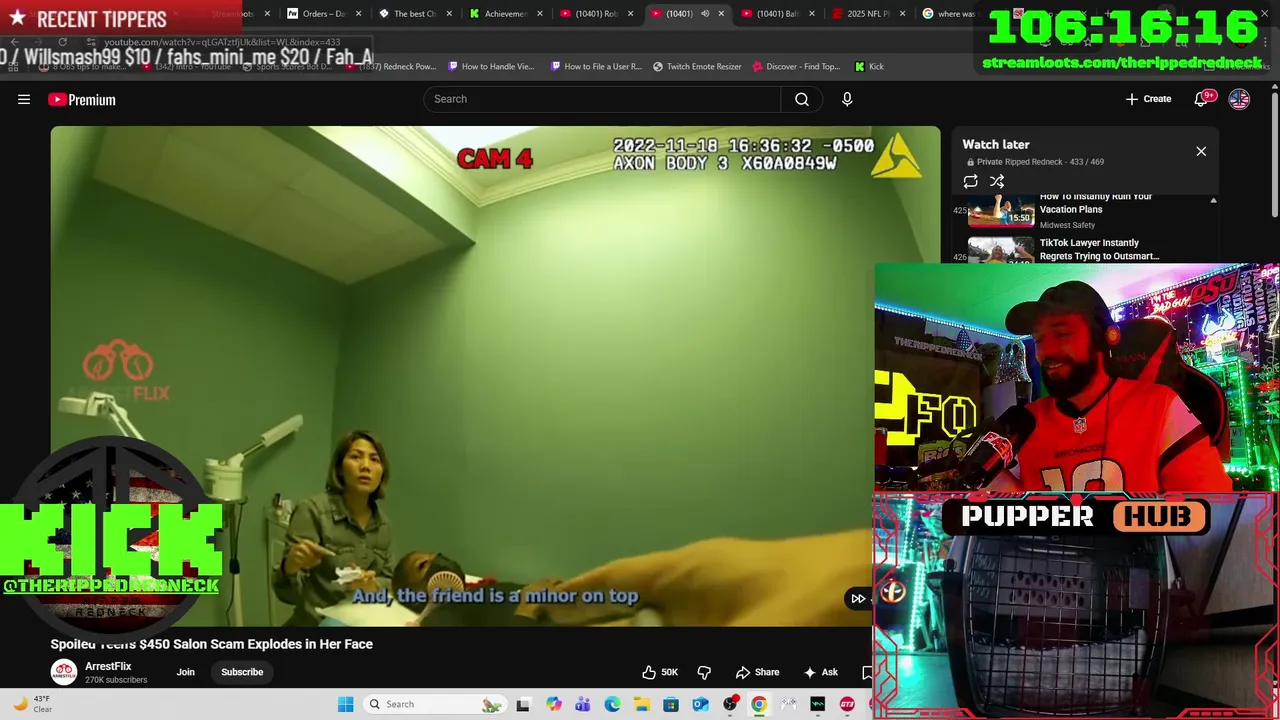
Task: Open the ArrestFlix channel avatar
Action: [64, 672]
